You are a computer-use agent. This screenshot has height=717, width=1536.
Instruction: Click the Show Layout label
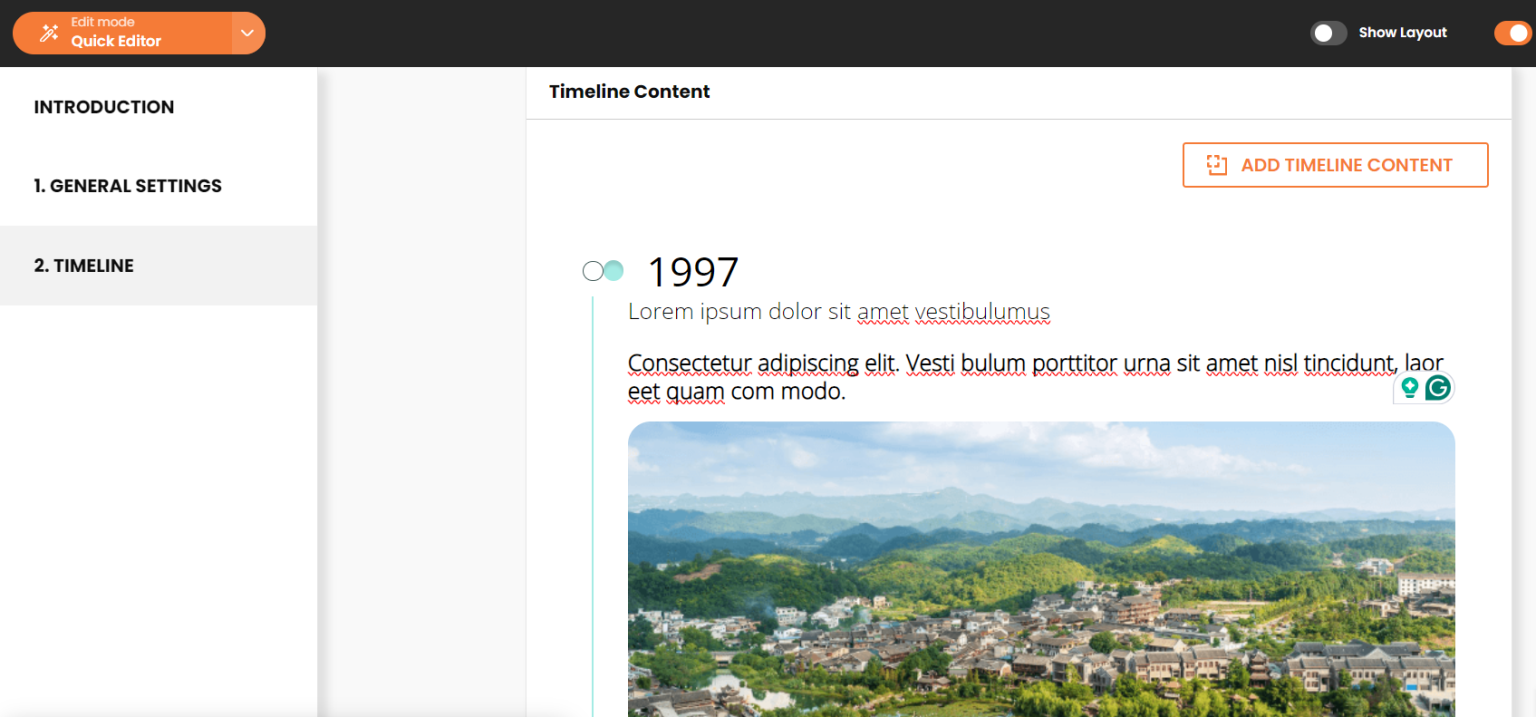pyautogui.click(x=1402, y=33)
